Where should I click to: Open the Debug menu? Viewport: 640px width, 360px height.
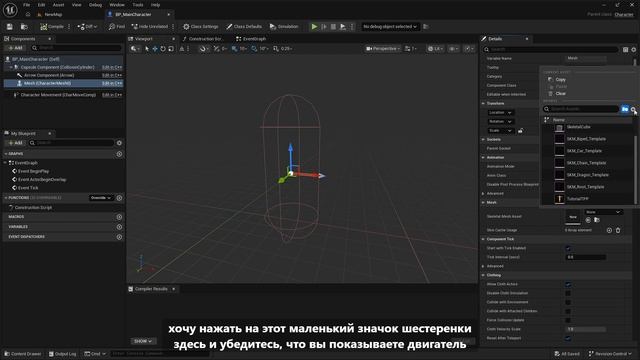pos(95,5)
